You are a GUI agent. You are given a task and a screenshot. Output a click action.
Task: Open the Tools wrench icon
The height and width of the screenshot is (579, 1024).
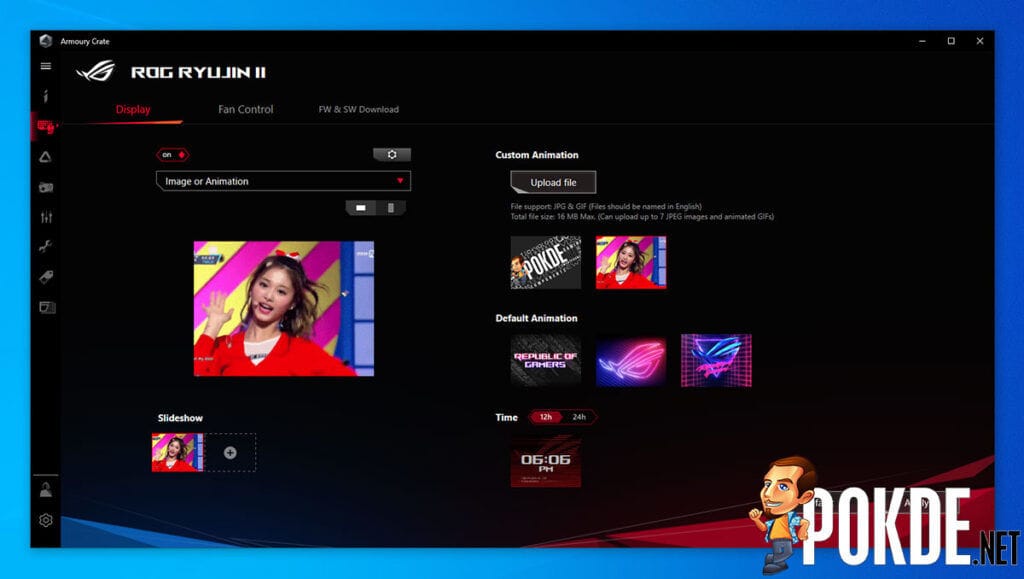pos(46,247)
